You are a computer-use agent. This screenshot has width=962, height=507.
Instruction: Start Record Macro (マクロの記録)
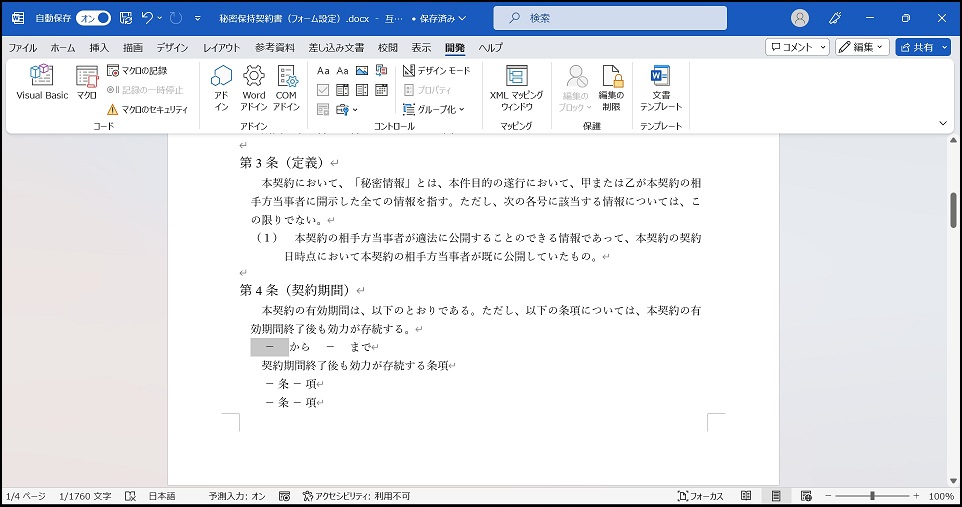click(x=137, y=71)
